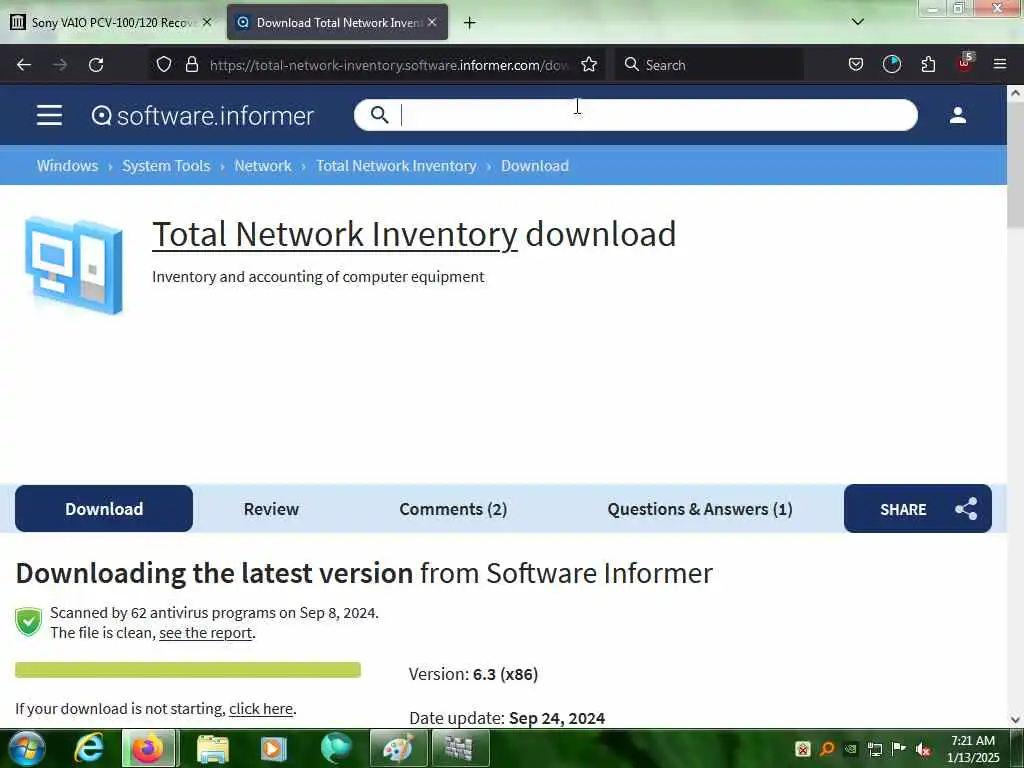Open a new browser tab

point(470,23)
